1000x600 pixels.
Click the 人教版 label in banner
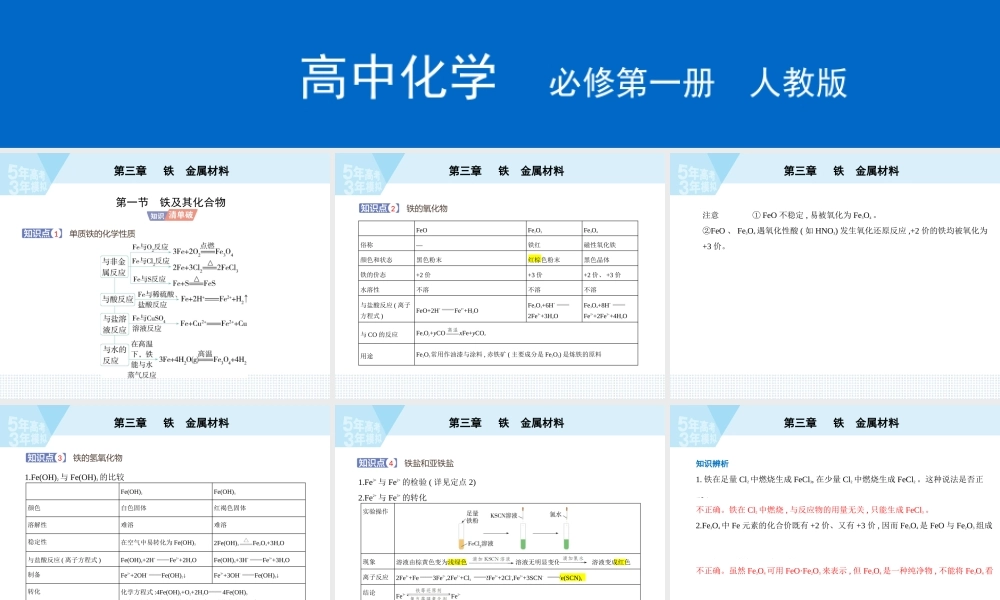pyautogui.click(x=798, y=83)
